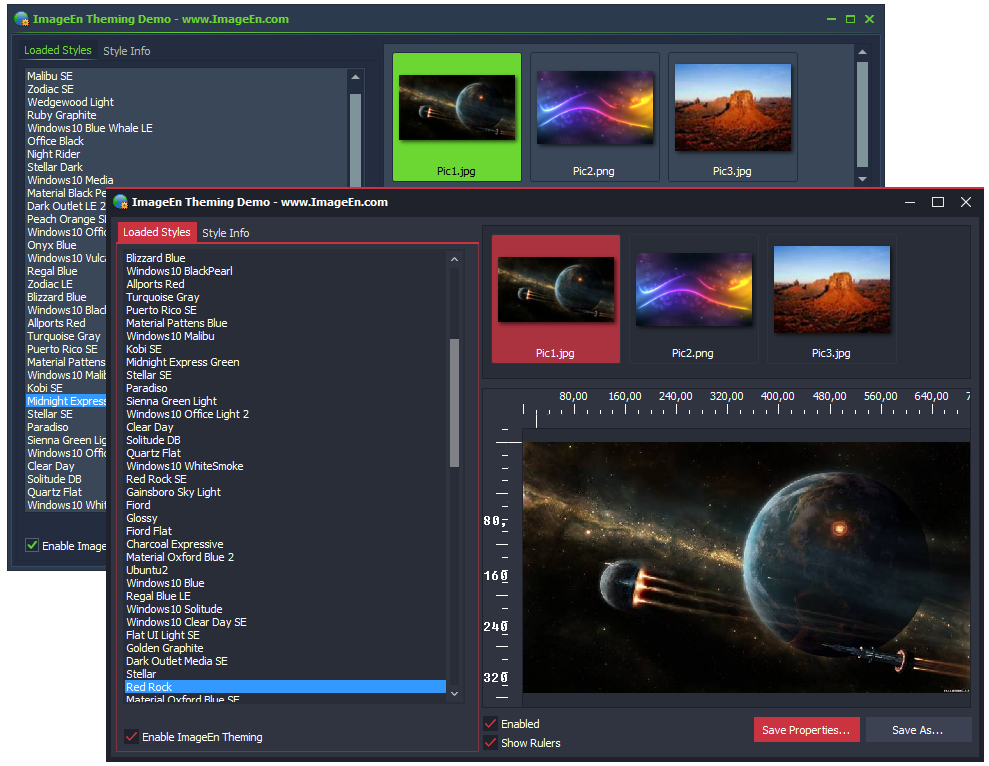989x766 pixels.
Task: Select highlighted Midnight Express row in back list
Action: coord(66,401)
